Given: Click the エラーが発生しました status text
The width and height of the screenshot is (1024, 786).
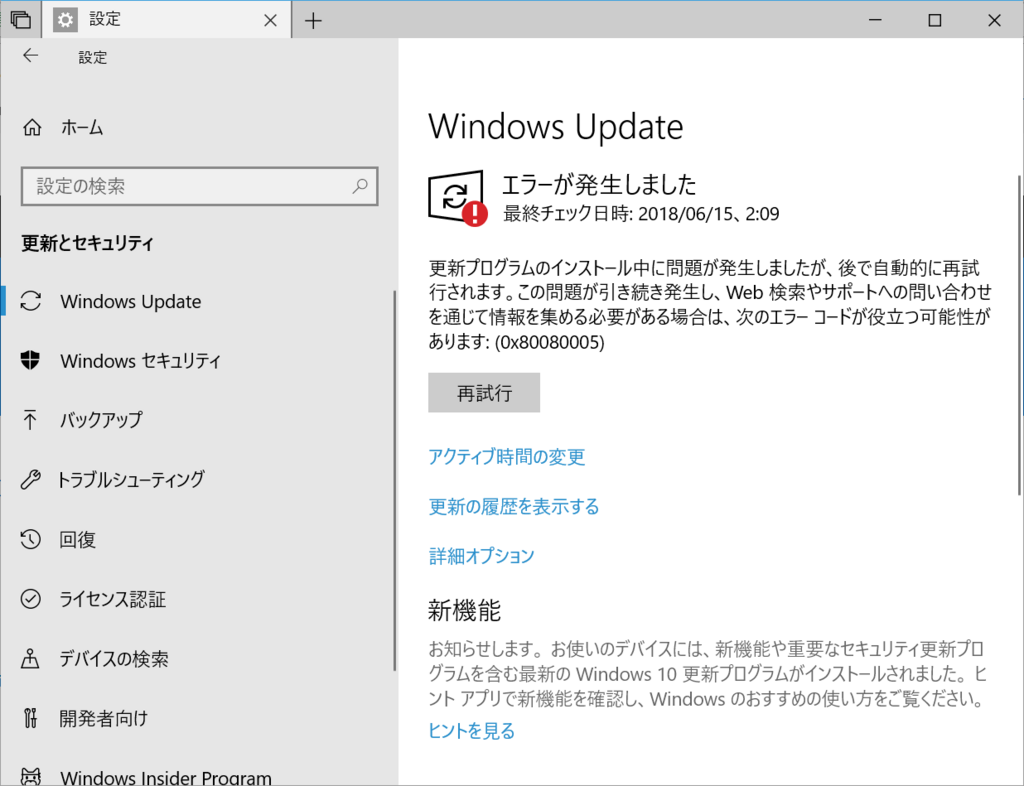Looking at the screenshot, I should [x=599, y=184].
